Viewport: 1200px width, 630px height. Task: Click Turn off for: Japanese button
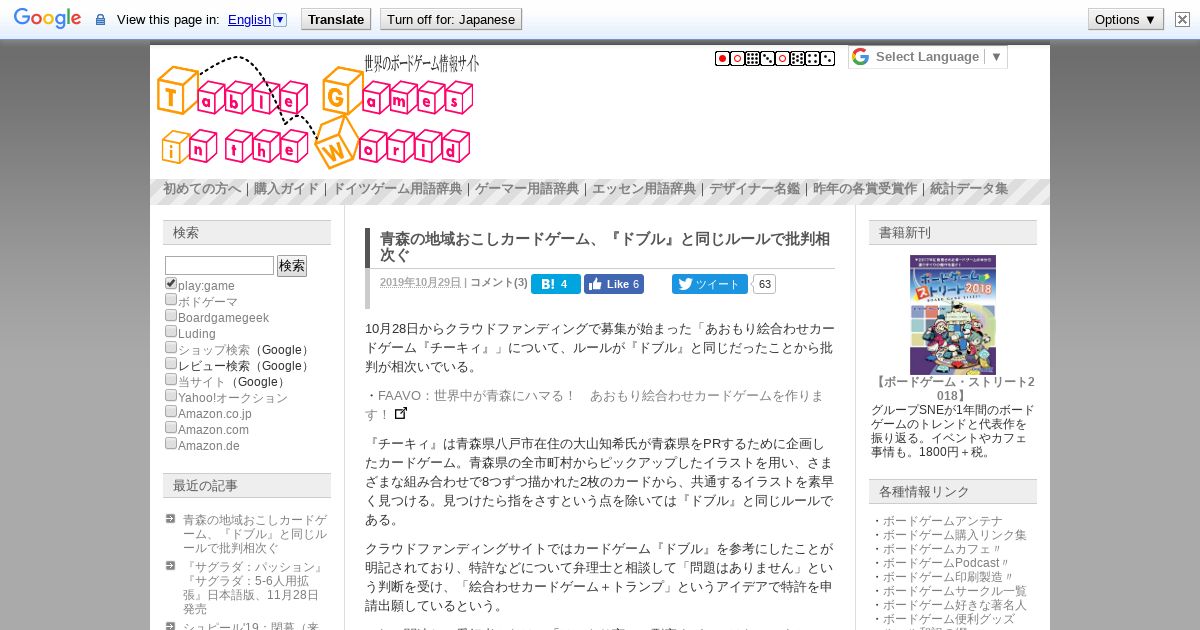[x=451, y=19]
